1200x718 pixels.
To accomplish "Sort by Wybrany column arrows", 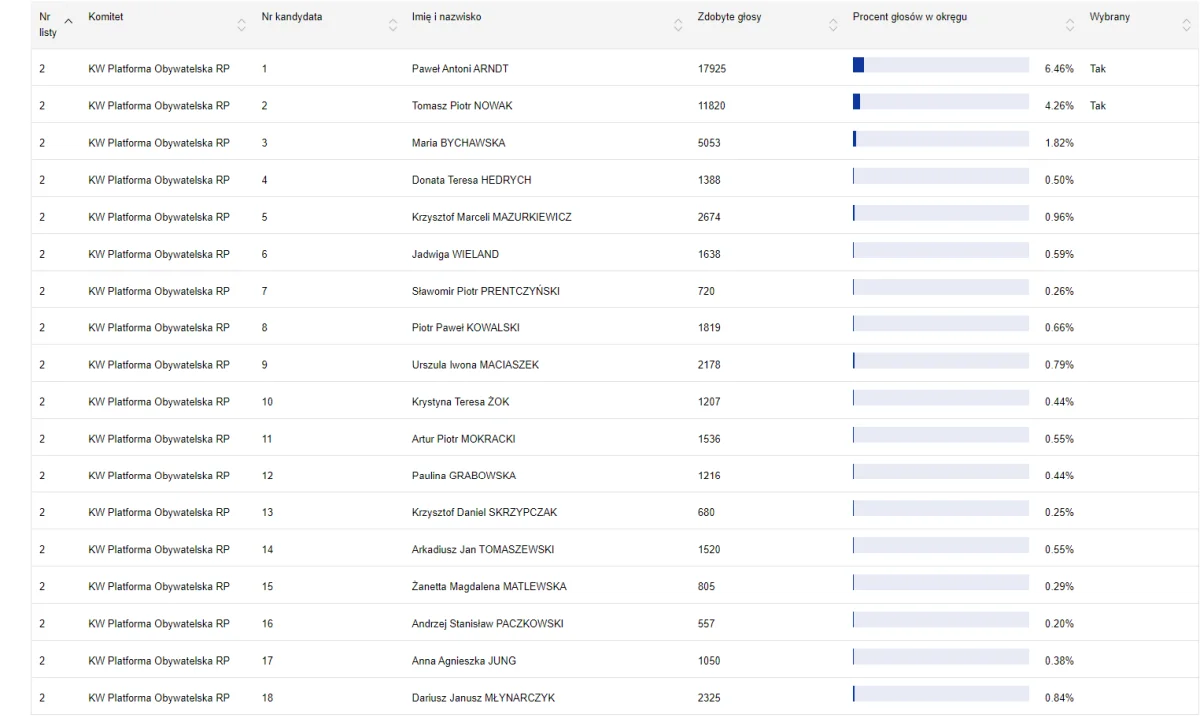I will tap(1186, 25).
